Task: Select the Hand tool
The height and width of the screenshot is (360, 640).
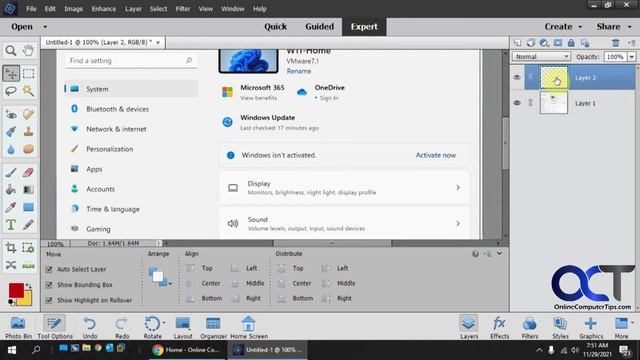Action: tap(28, 50)
